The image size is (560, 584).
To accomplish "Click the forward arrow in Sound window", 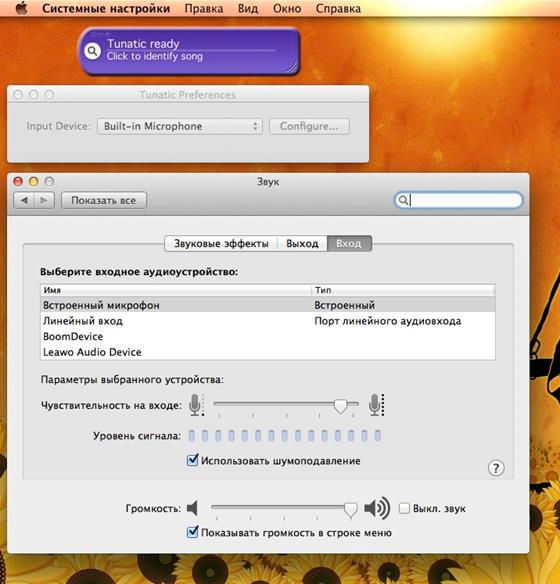I will pyautogui.click(x=44, y=200).
